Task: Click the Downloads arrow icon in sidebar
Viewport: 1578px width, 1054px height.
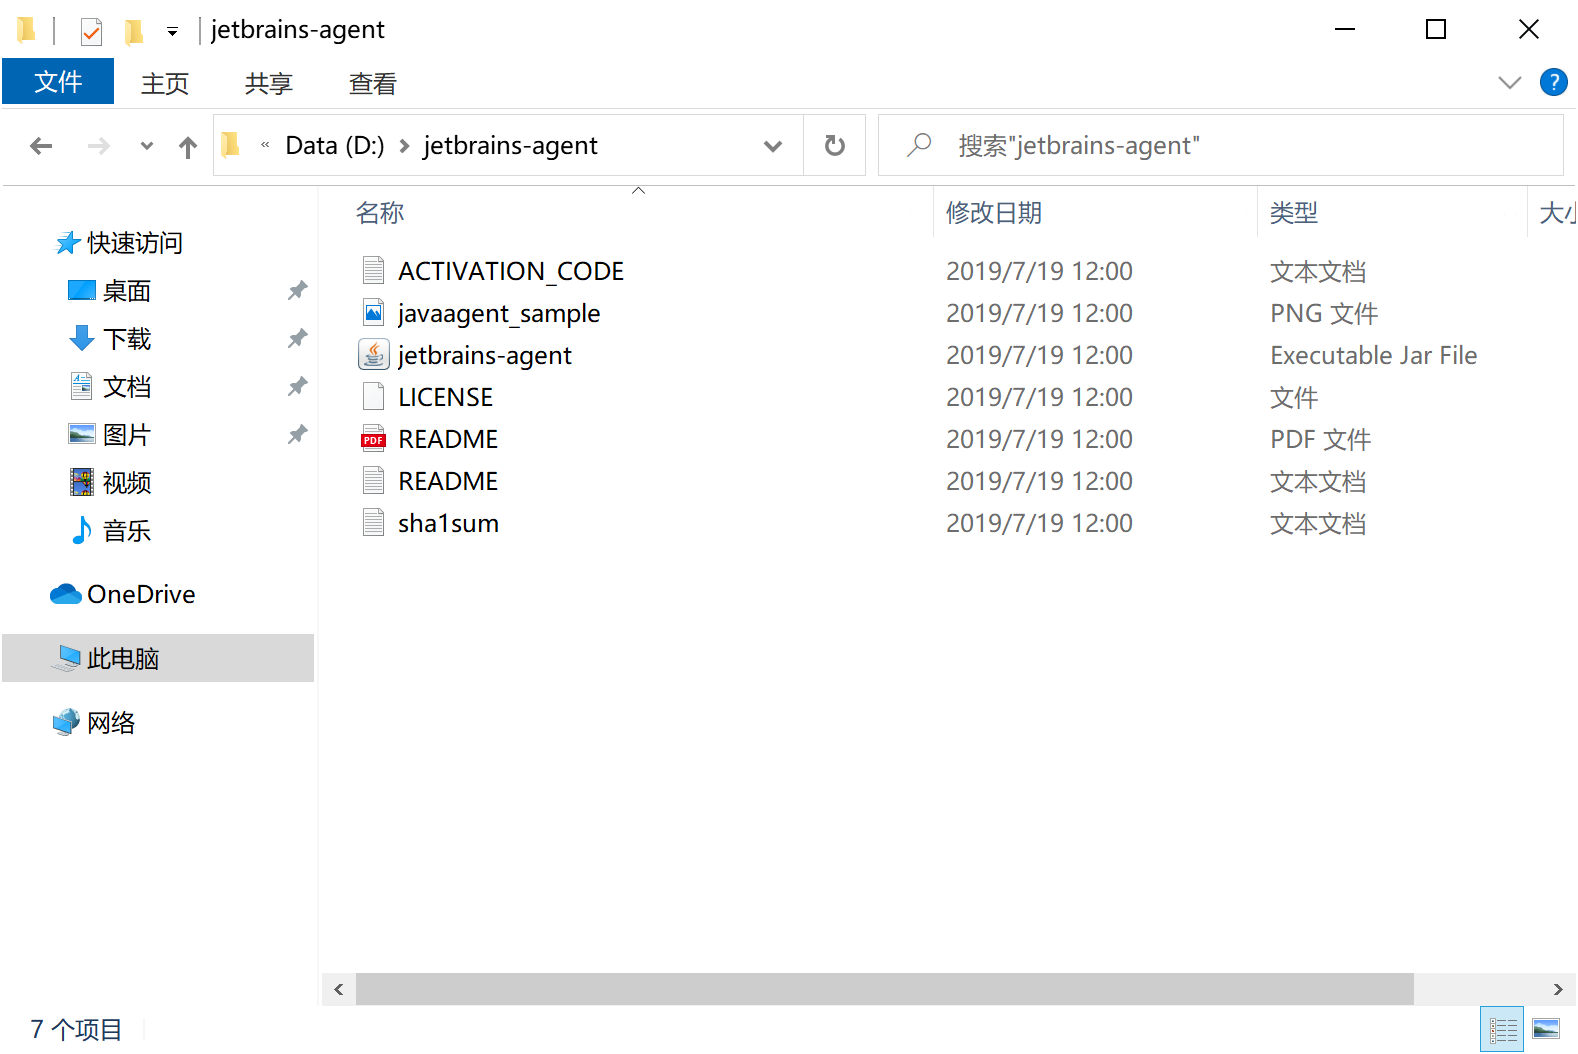Action: point(81,339)
